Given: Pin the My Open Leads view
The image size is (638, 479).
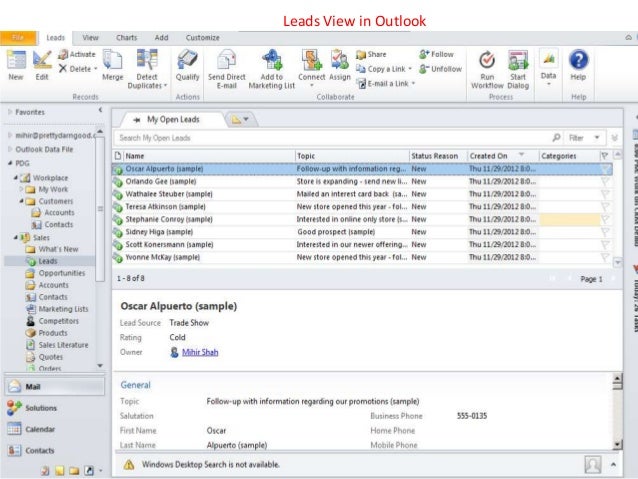Looking at the screenshot, I should coord(137,120).
